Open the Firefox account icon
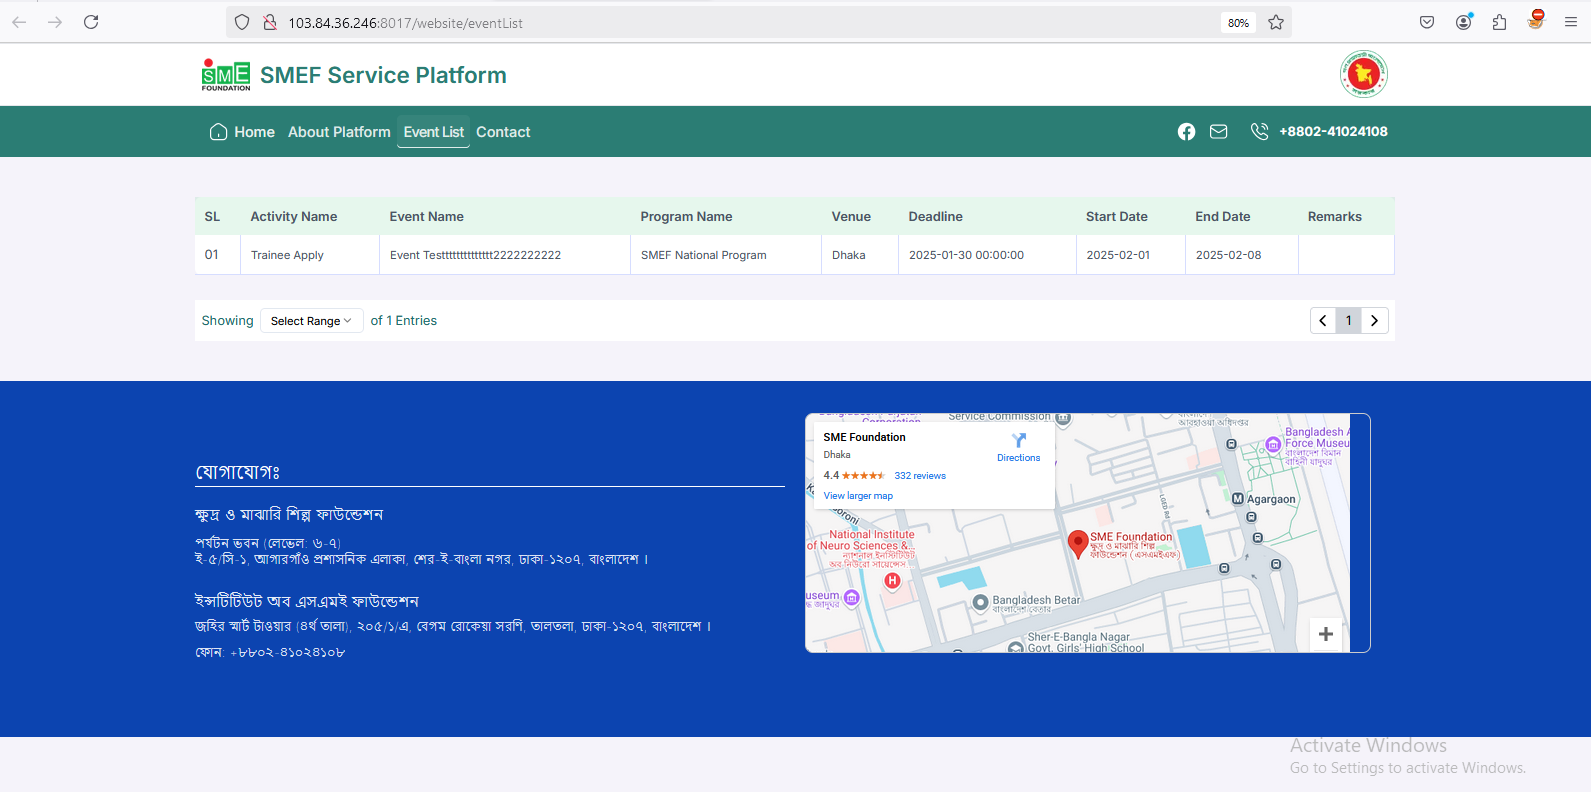Screen dimensions: 1591x792 [1463, 22]
